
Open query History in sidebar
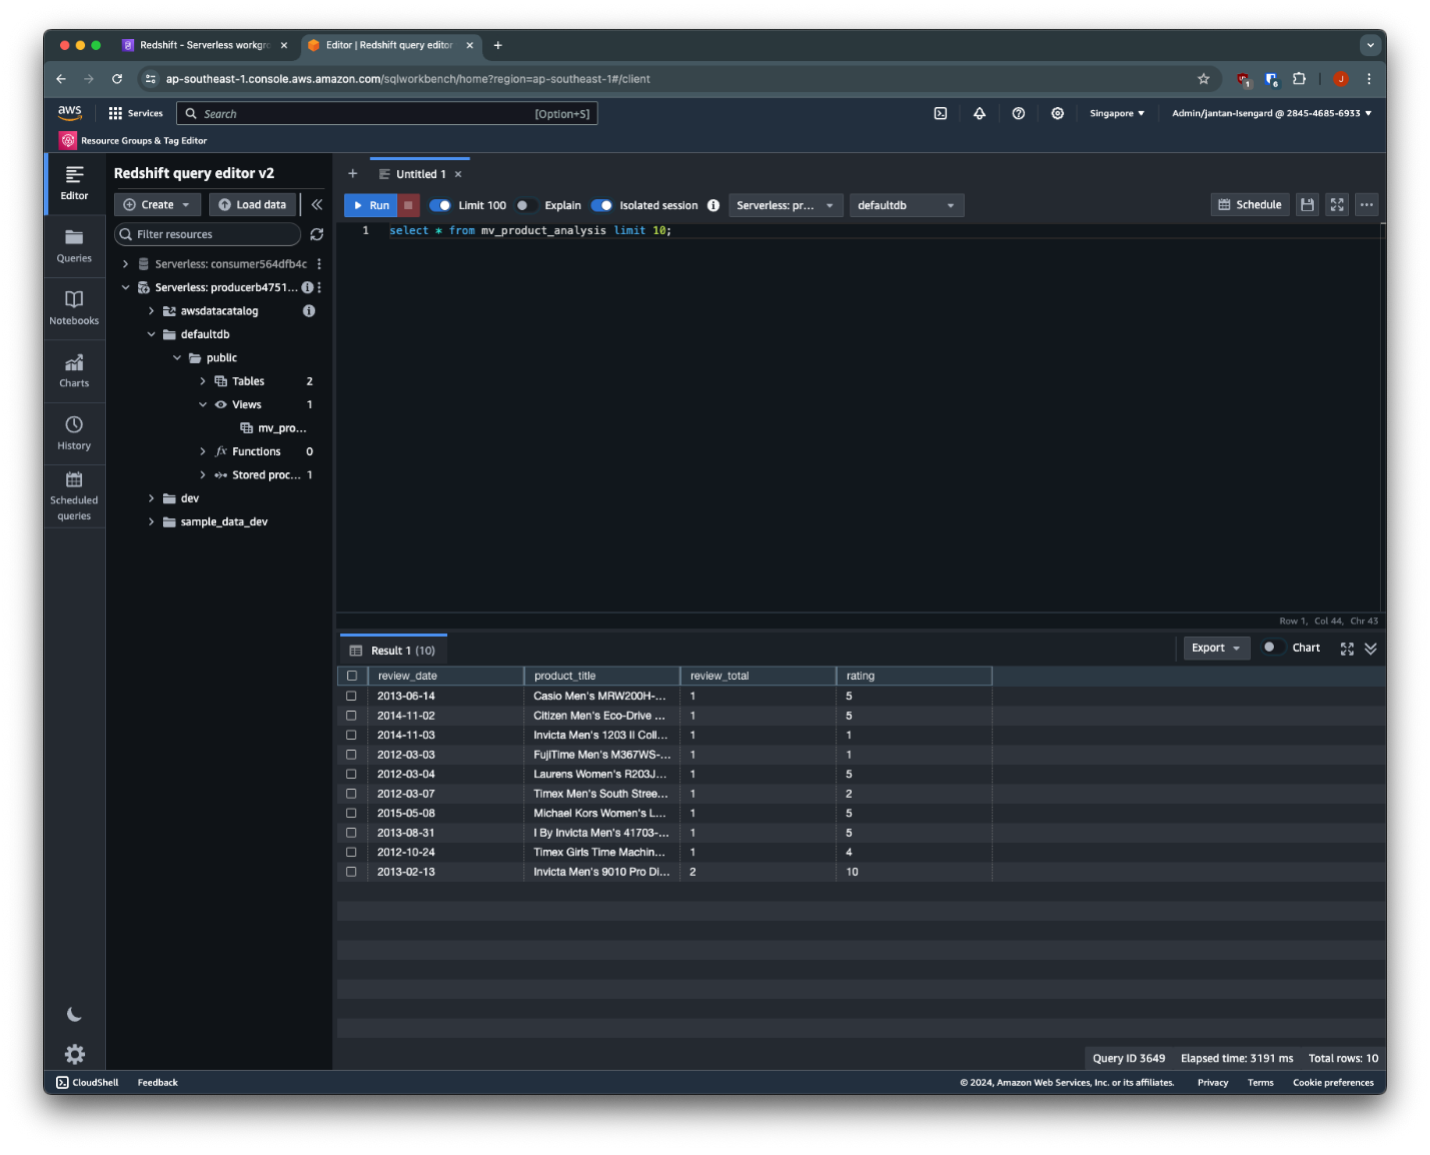[x=74, y=432]
